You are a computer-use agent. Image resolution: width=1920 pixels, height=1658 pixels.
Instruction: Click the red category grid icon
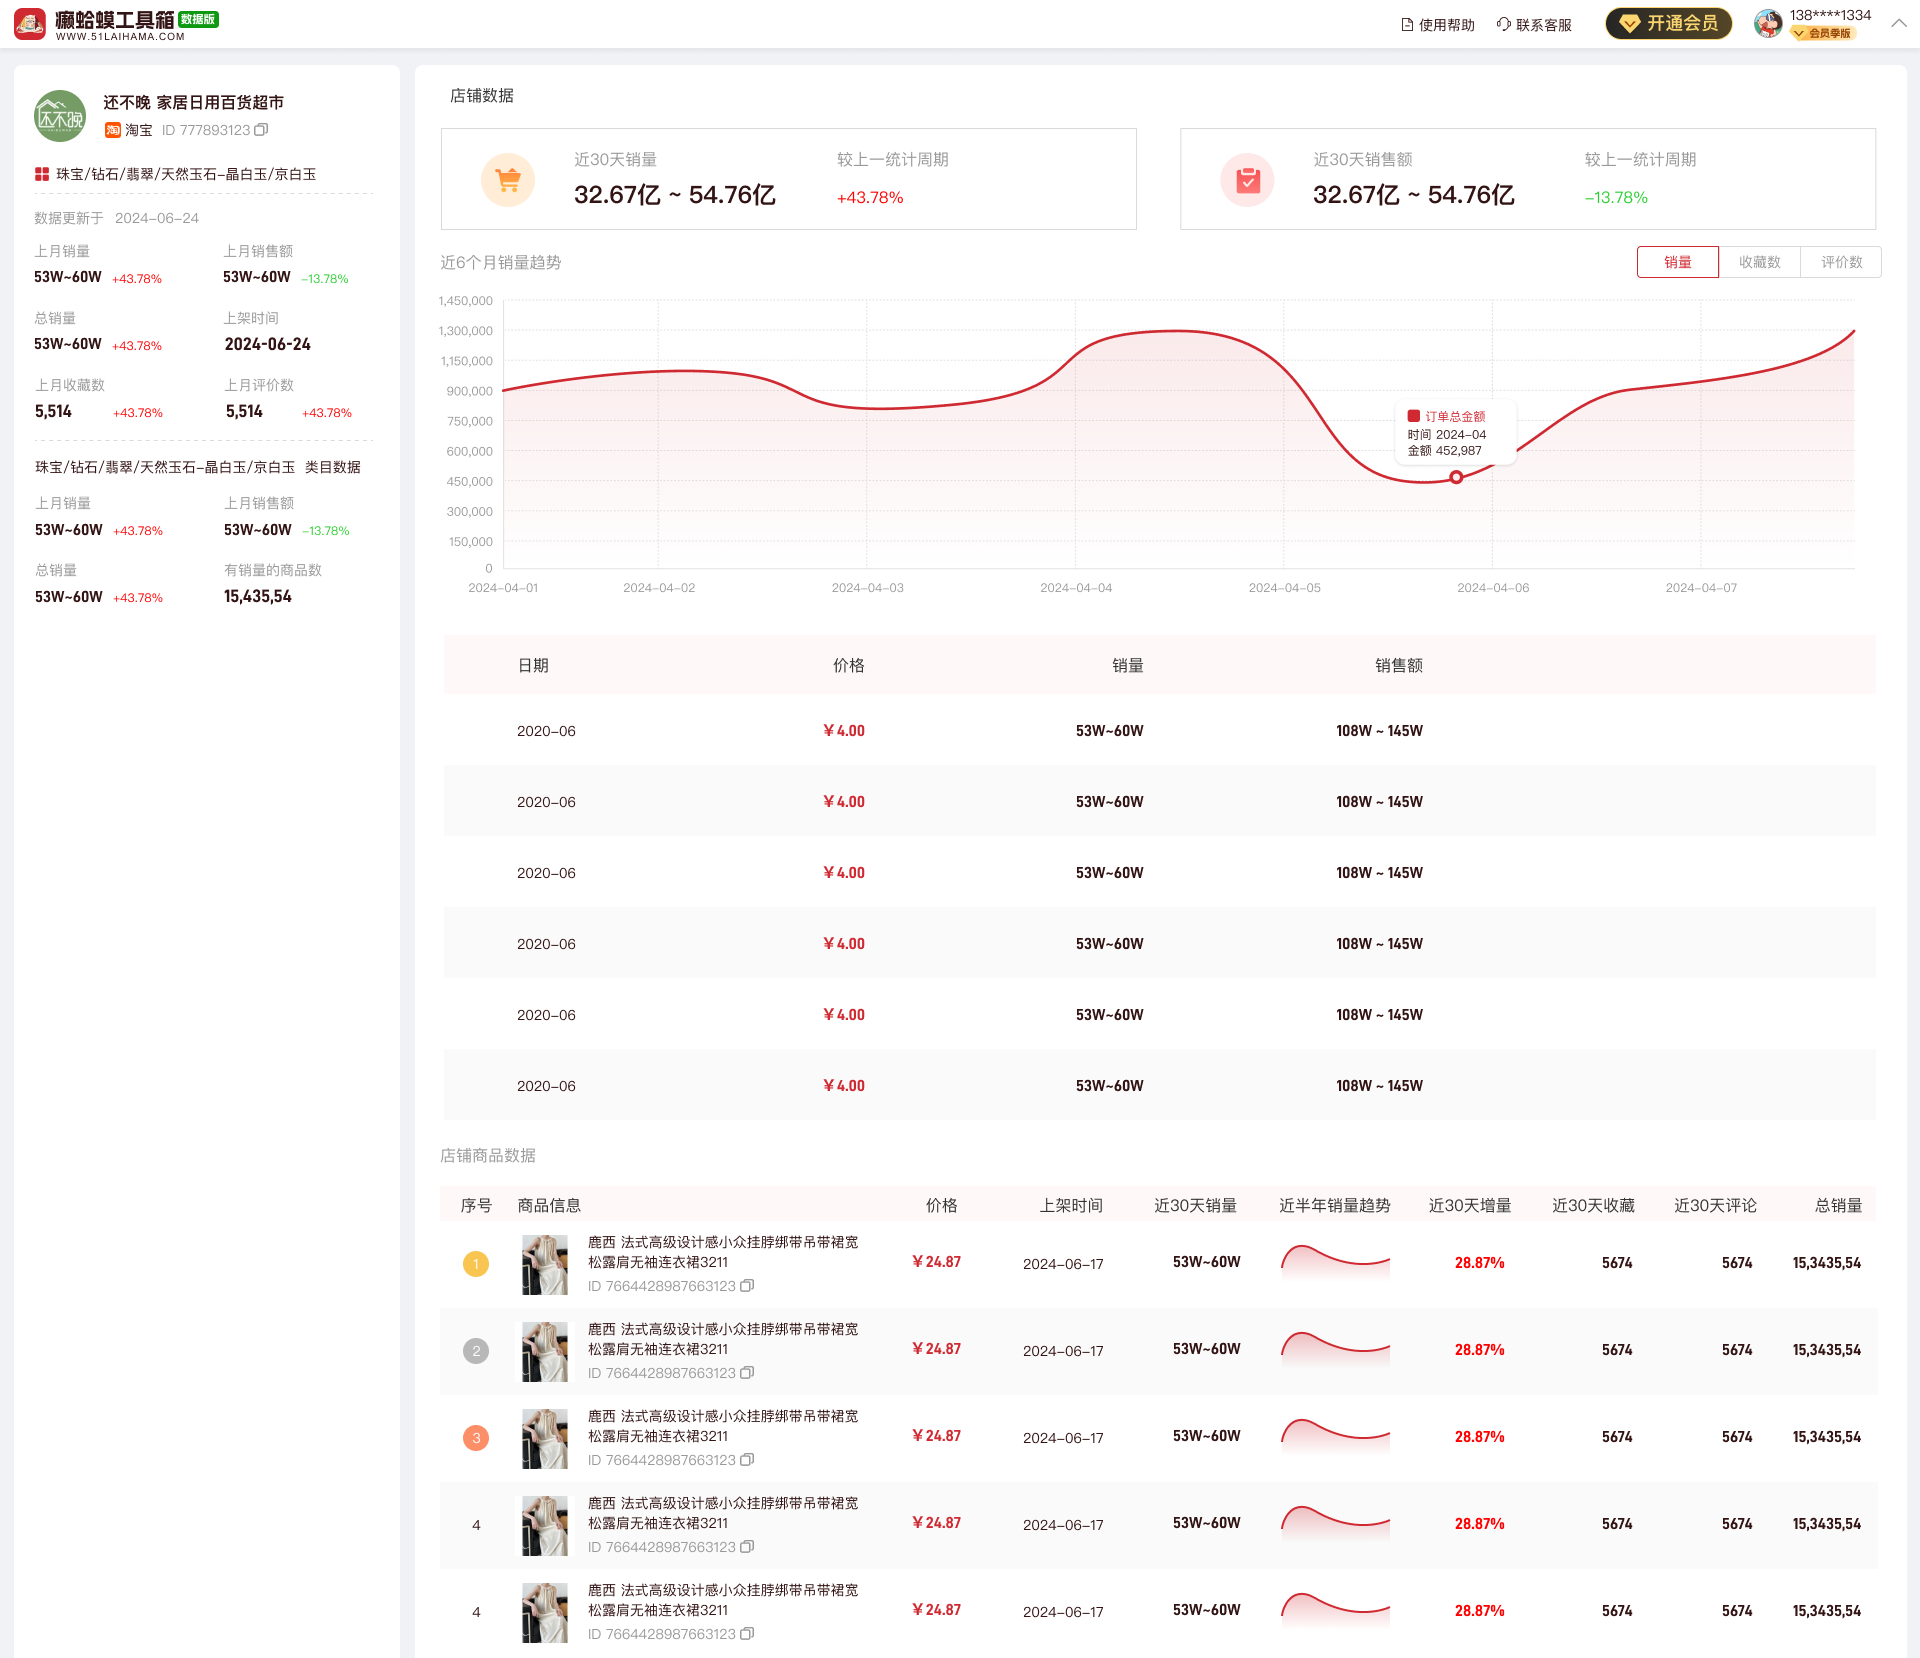(42, 174)
